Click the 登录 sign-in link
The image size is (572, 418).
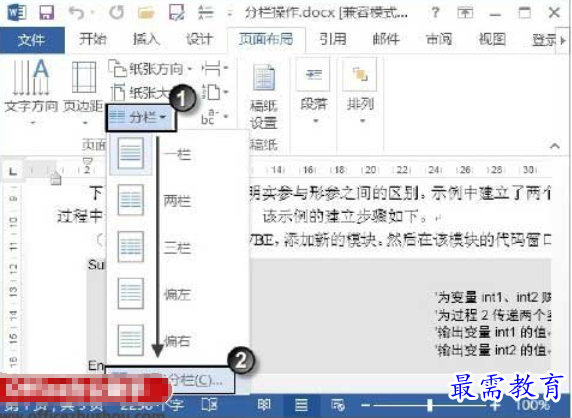[x=544, y=40]
